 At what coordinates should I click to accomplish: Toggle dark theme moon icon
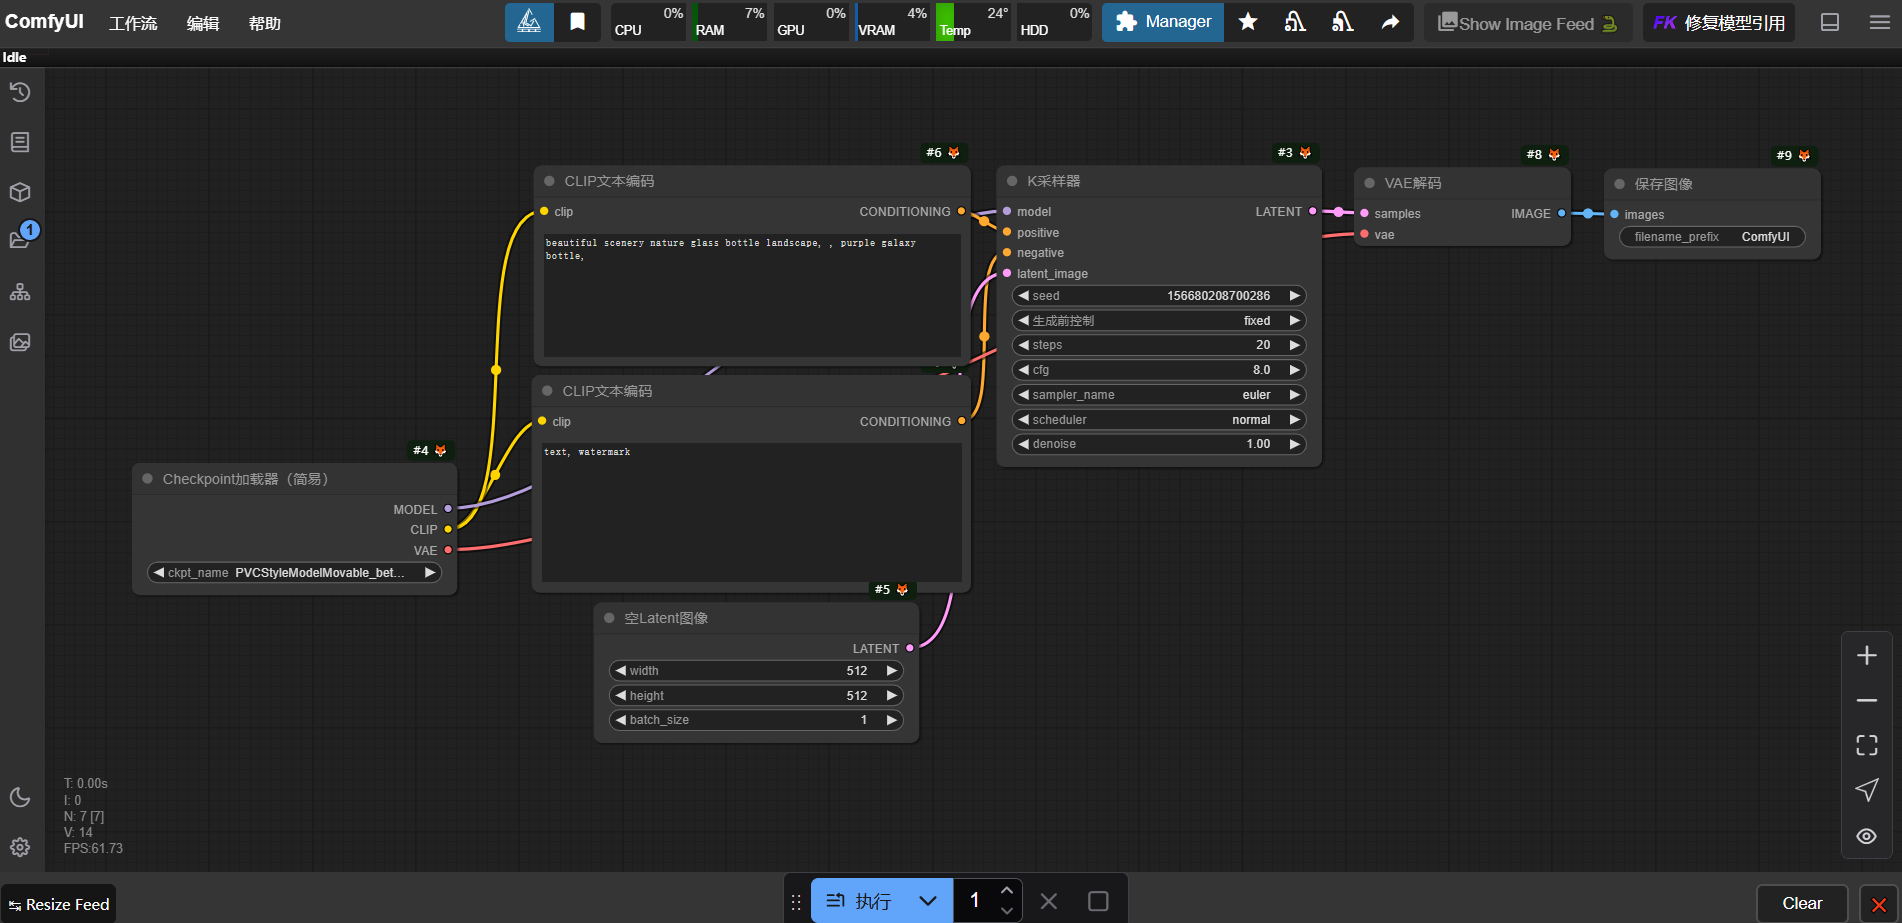tap(20, 797)
